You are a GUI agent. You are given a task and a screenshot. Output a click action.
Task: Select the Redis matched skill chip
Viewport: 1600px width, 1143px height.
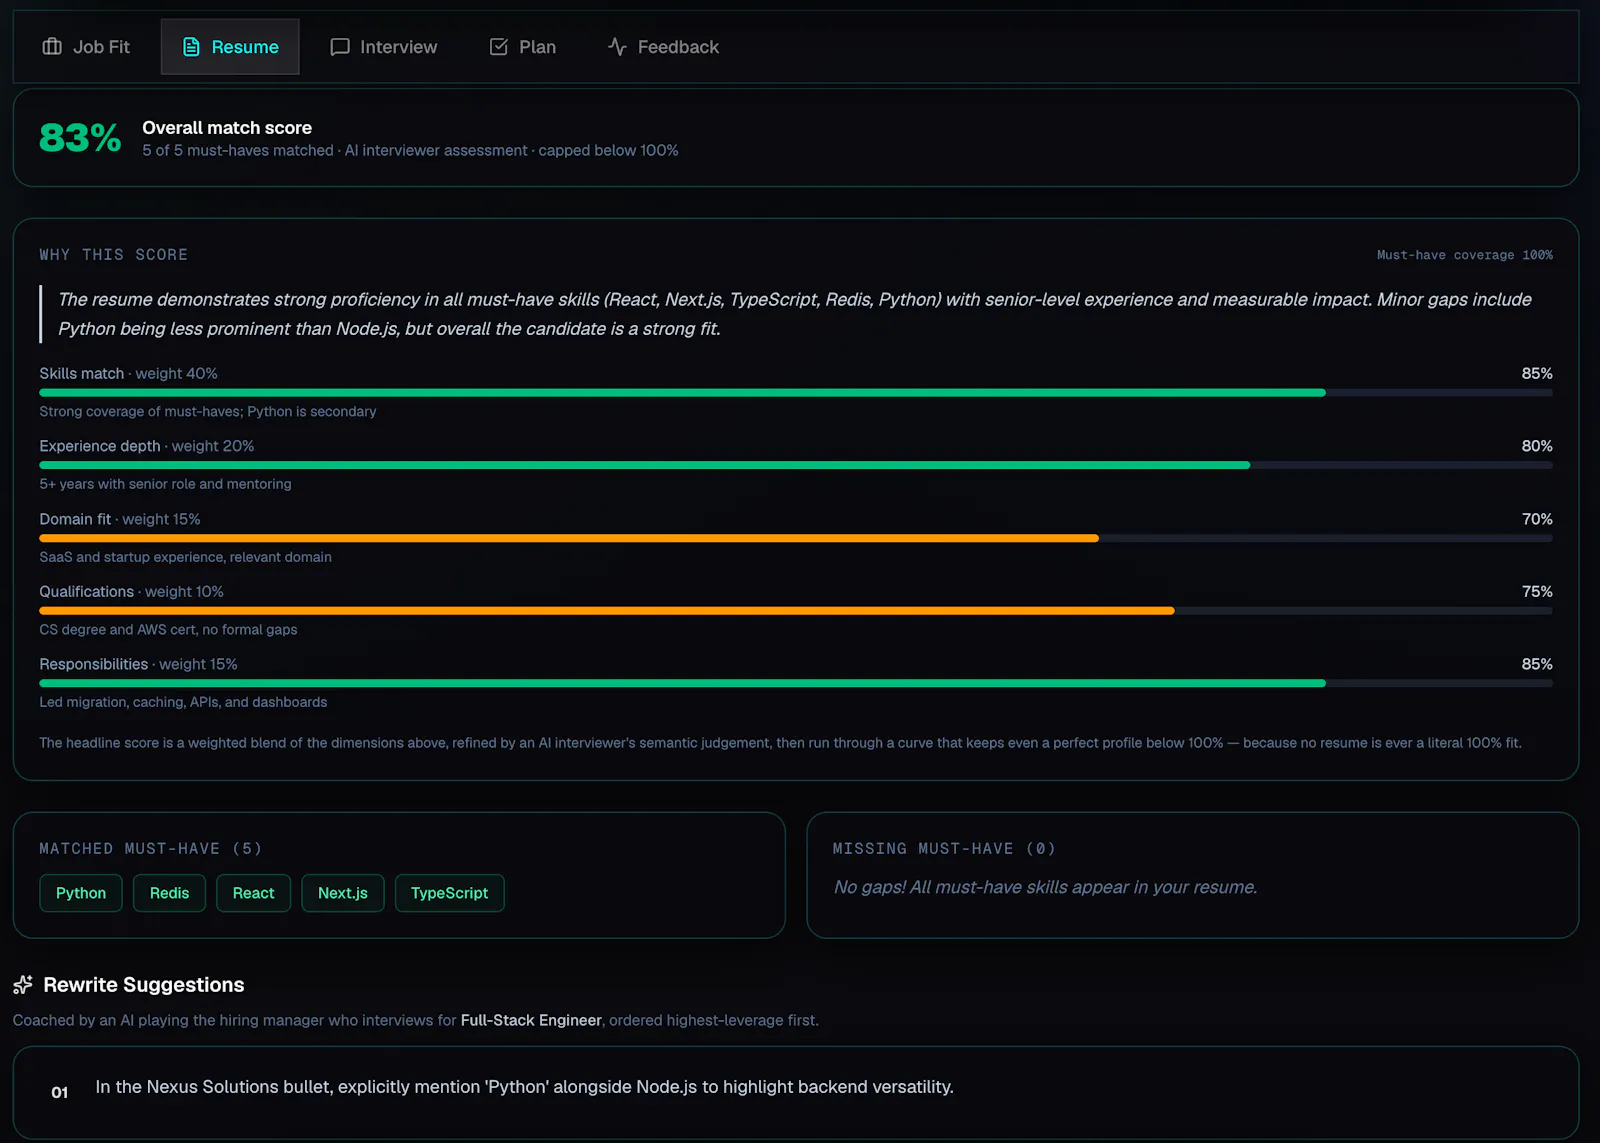[x=169, y=893]
